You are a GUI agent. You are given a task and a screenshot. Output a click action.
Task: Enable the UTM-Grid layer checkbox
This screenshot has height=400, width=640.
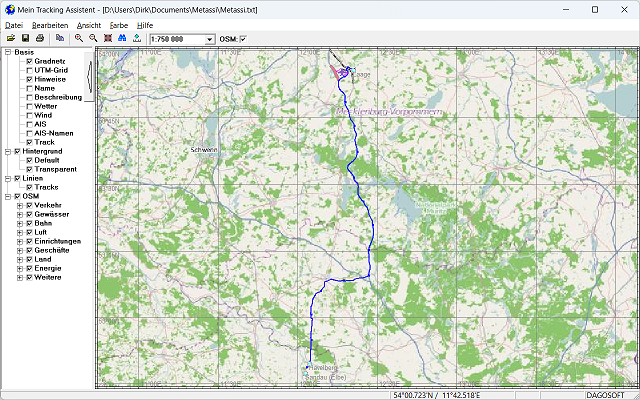pos(30,70)
